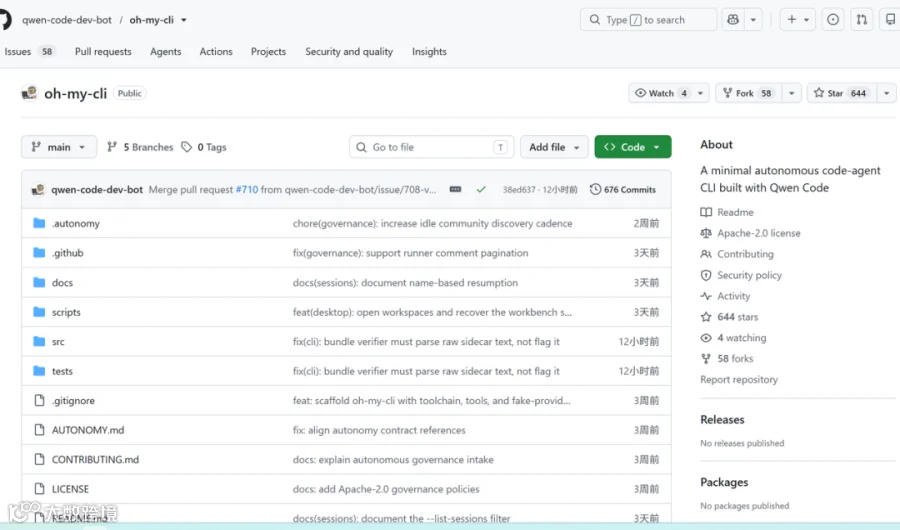Image resolution: width=900 pixels, height=530 pixels.
Task: Open the qwen-code-dev-bot commit author avatar
Action: coord(38,189)
